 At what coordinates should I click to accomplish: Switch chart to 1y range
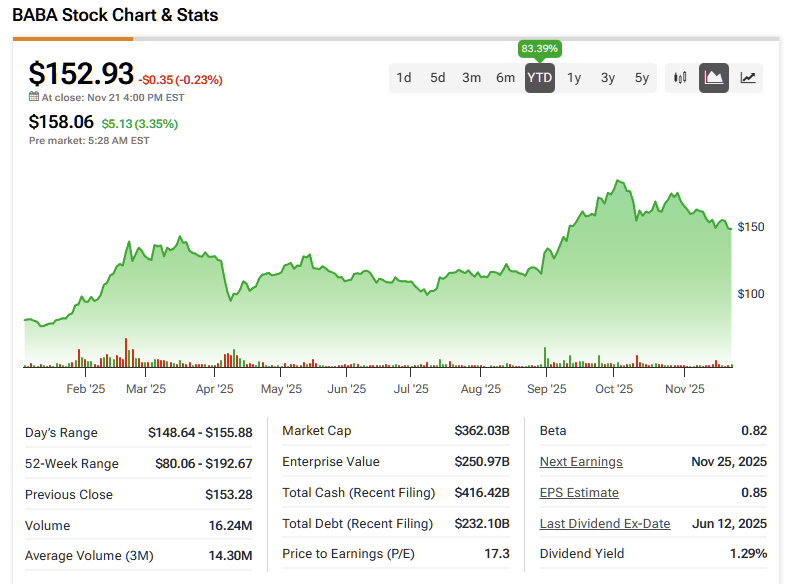pos(574,78)
